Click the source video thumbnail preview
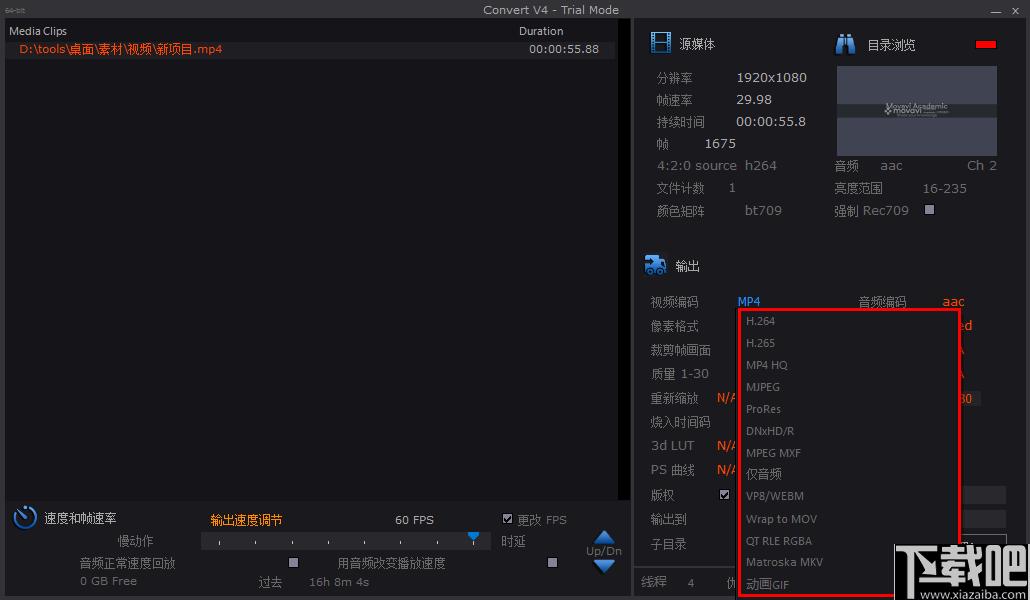1030x600 pixels. [x=916, y=110]
